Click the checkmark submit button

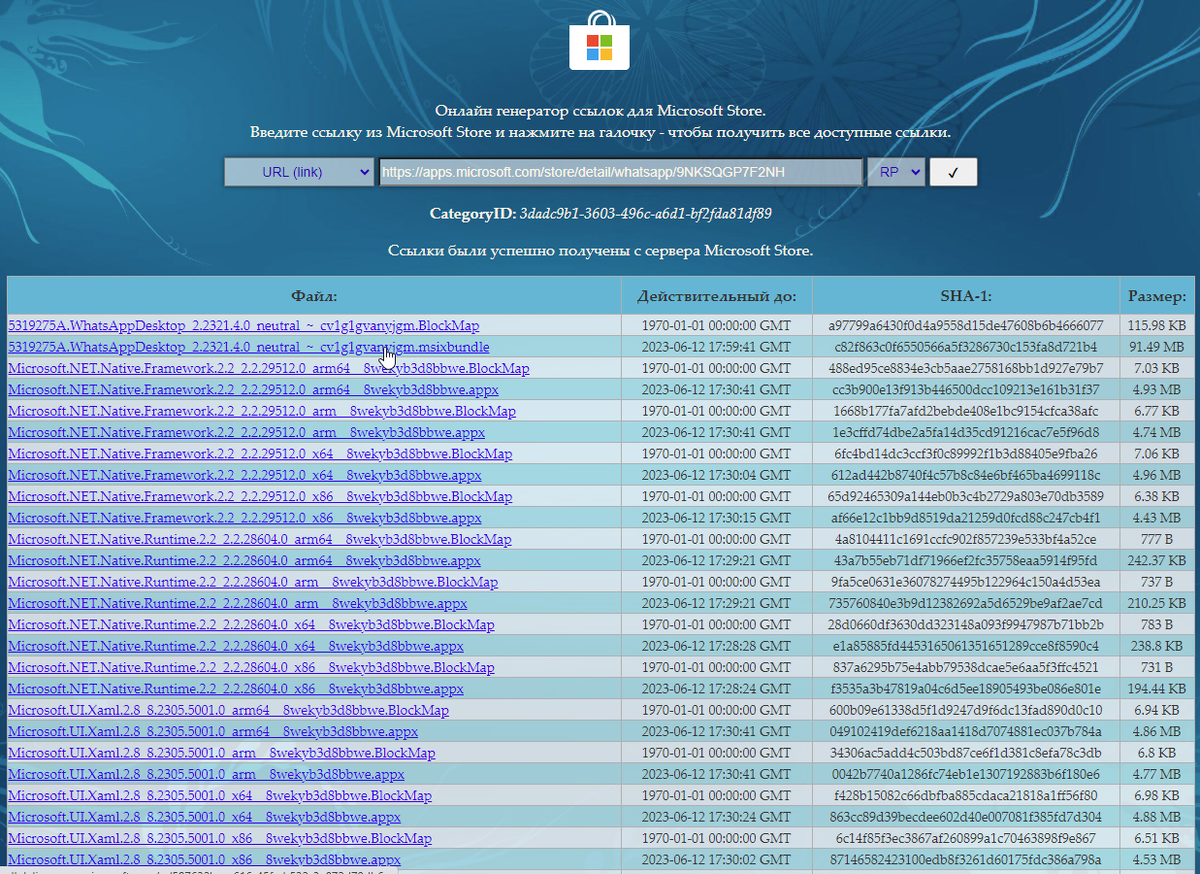point(953,172)
